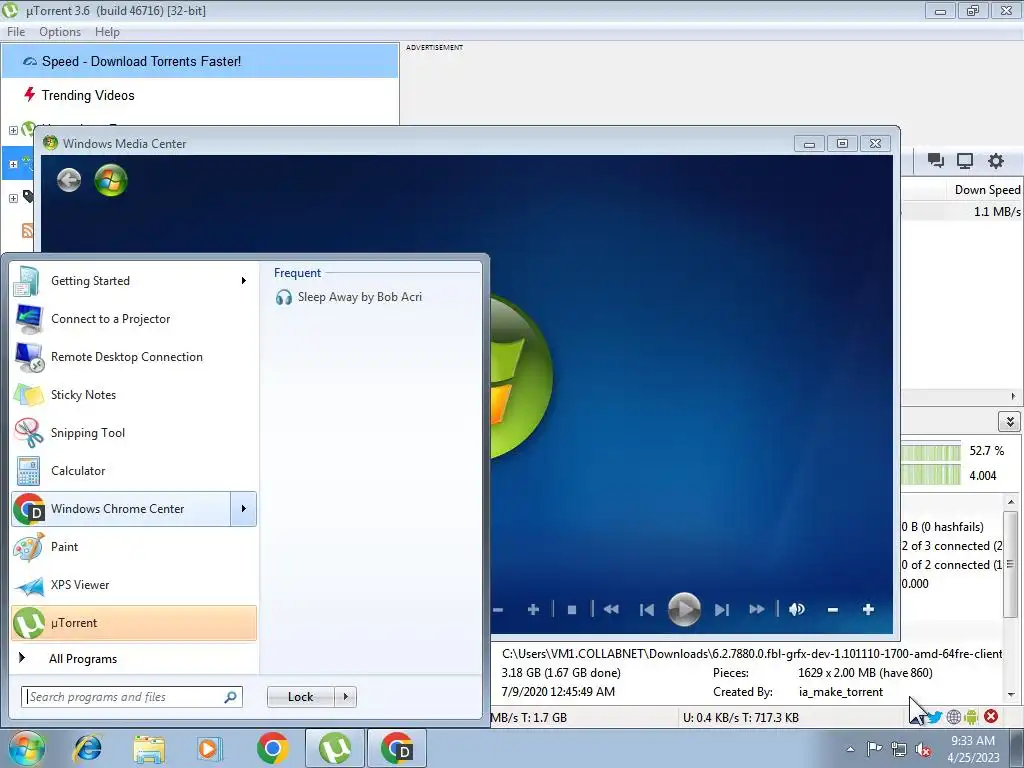This screenshot has width=1024, height=768.
Task: Select Trending Videos in µTorrent sidebar
Action: [200, 95]
